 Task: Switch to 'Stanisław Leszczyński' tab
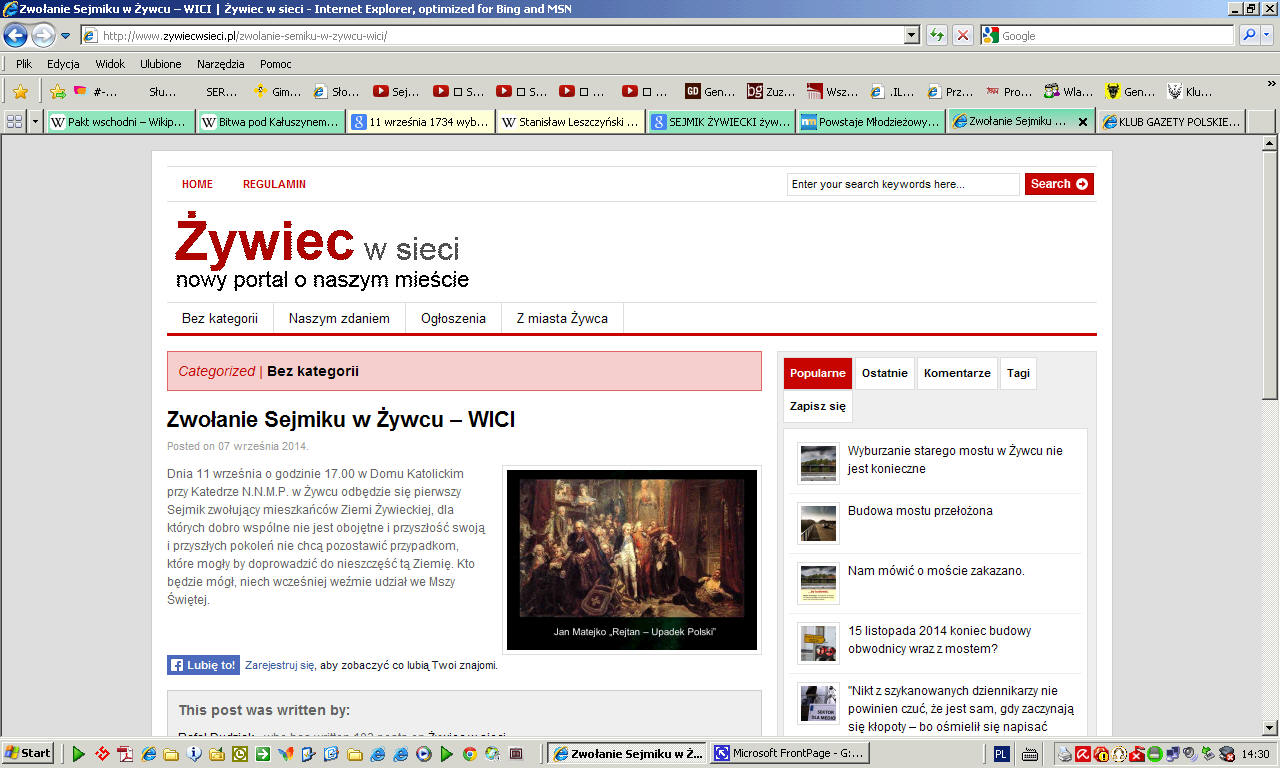coord(571,122)
